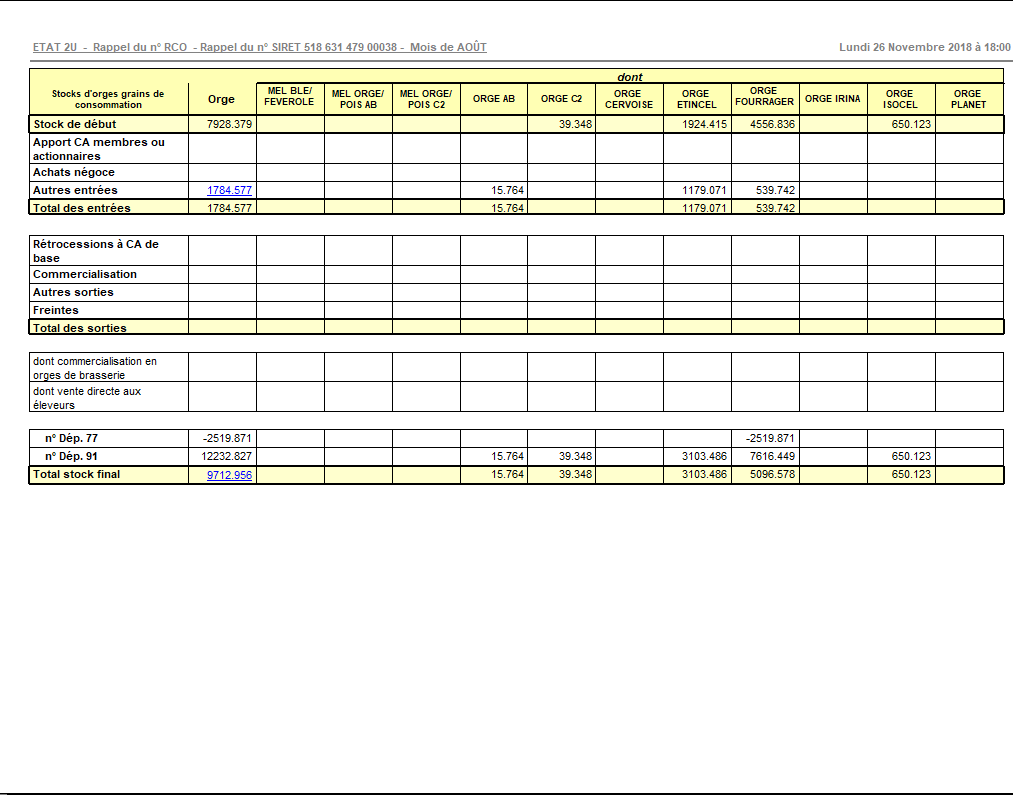
Task: Click the 'dont' group header above columns
Action: pyautogui.click(x=630, y=77)
